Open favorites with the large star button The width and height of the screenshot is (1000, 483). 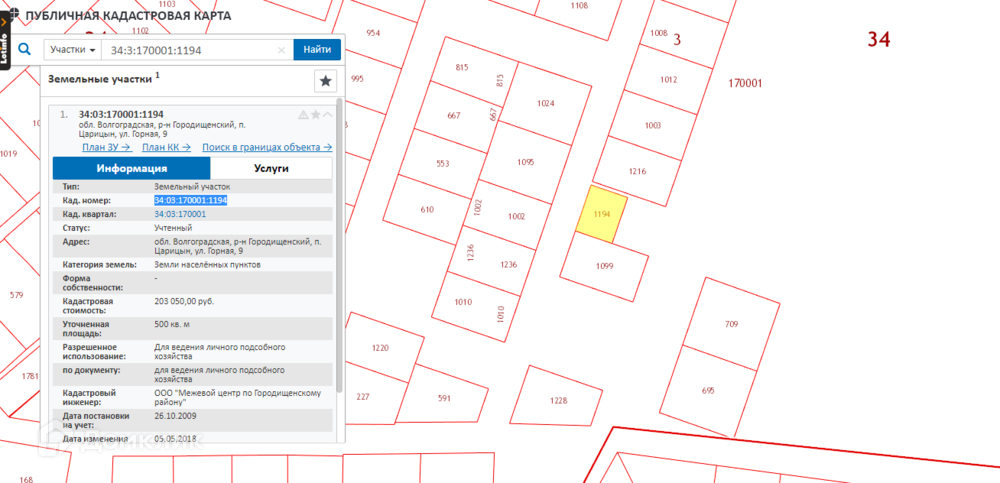click(x=325, y=81)
